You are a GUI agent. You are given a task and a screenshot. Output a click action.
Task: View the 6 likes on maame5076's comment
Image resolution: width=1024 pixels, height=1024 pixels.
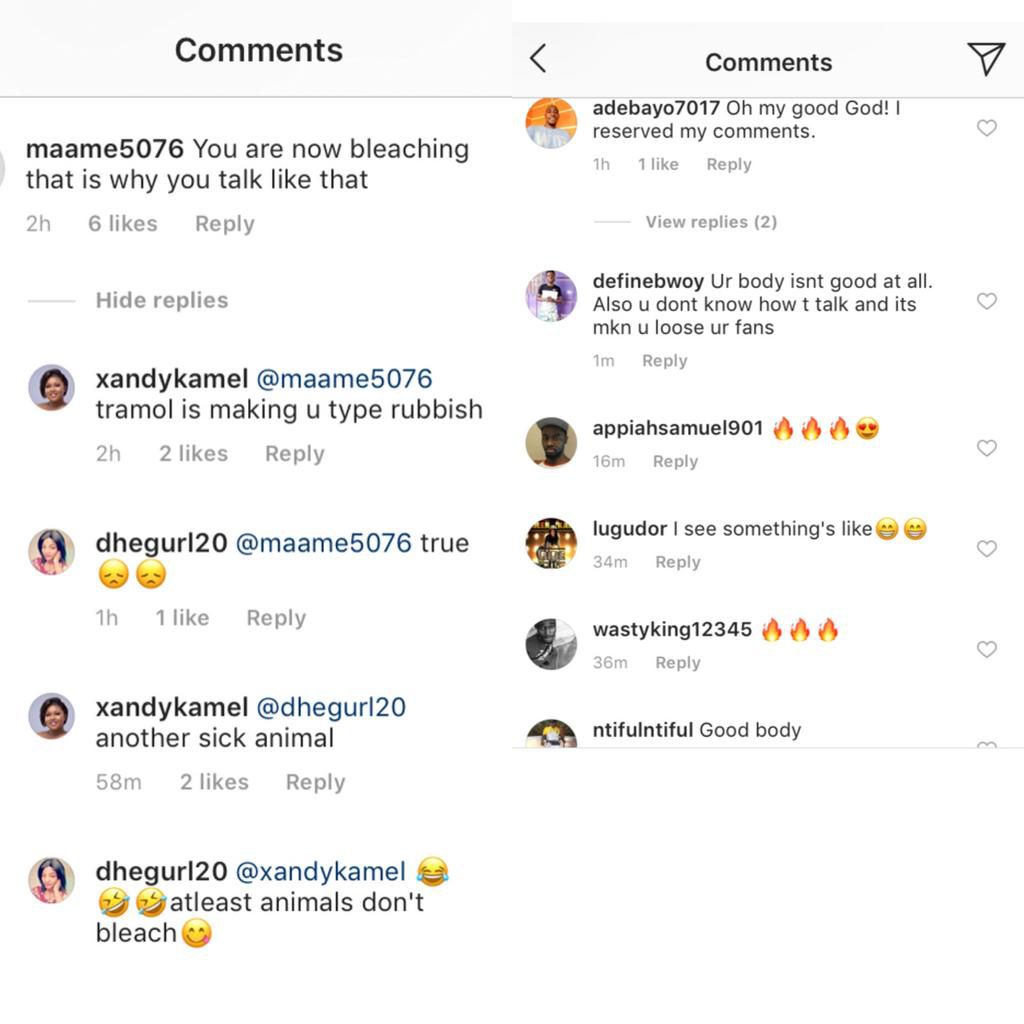click(x=122, y=224)
